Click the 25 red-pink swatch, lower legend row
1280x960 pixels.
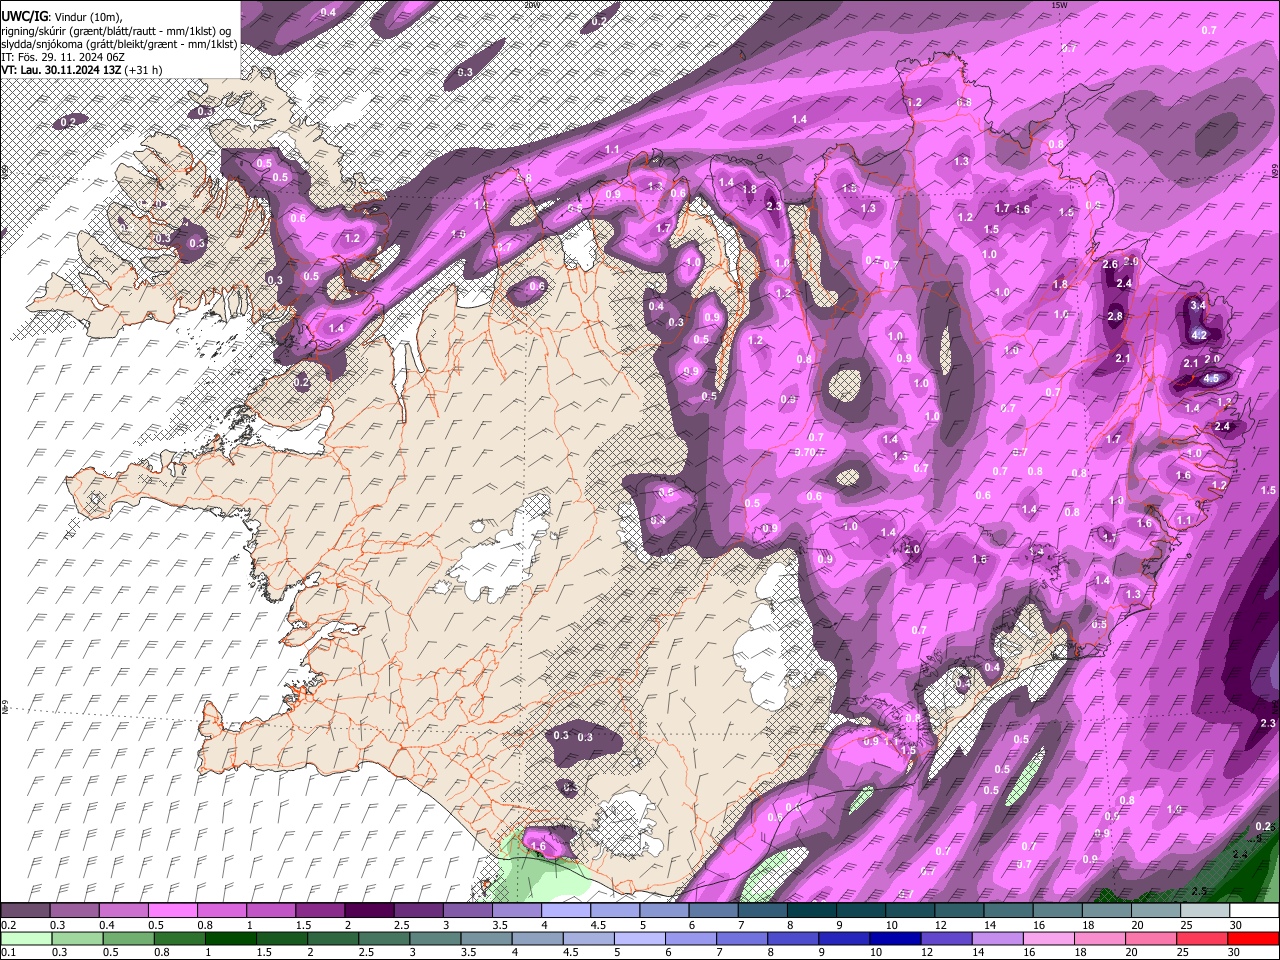tap(1201, 939)
